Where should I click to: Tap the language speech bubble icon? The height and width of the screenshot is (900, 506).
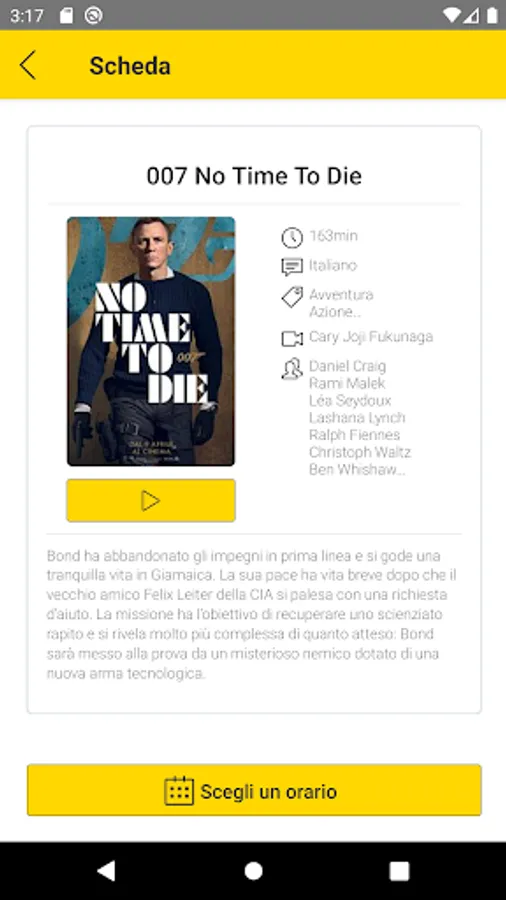[292, 267]
